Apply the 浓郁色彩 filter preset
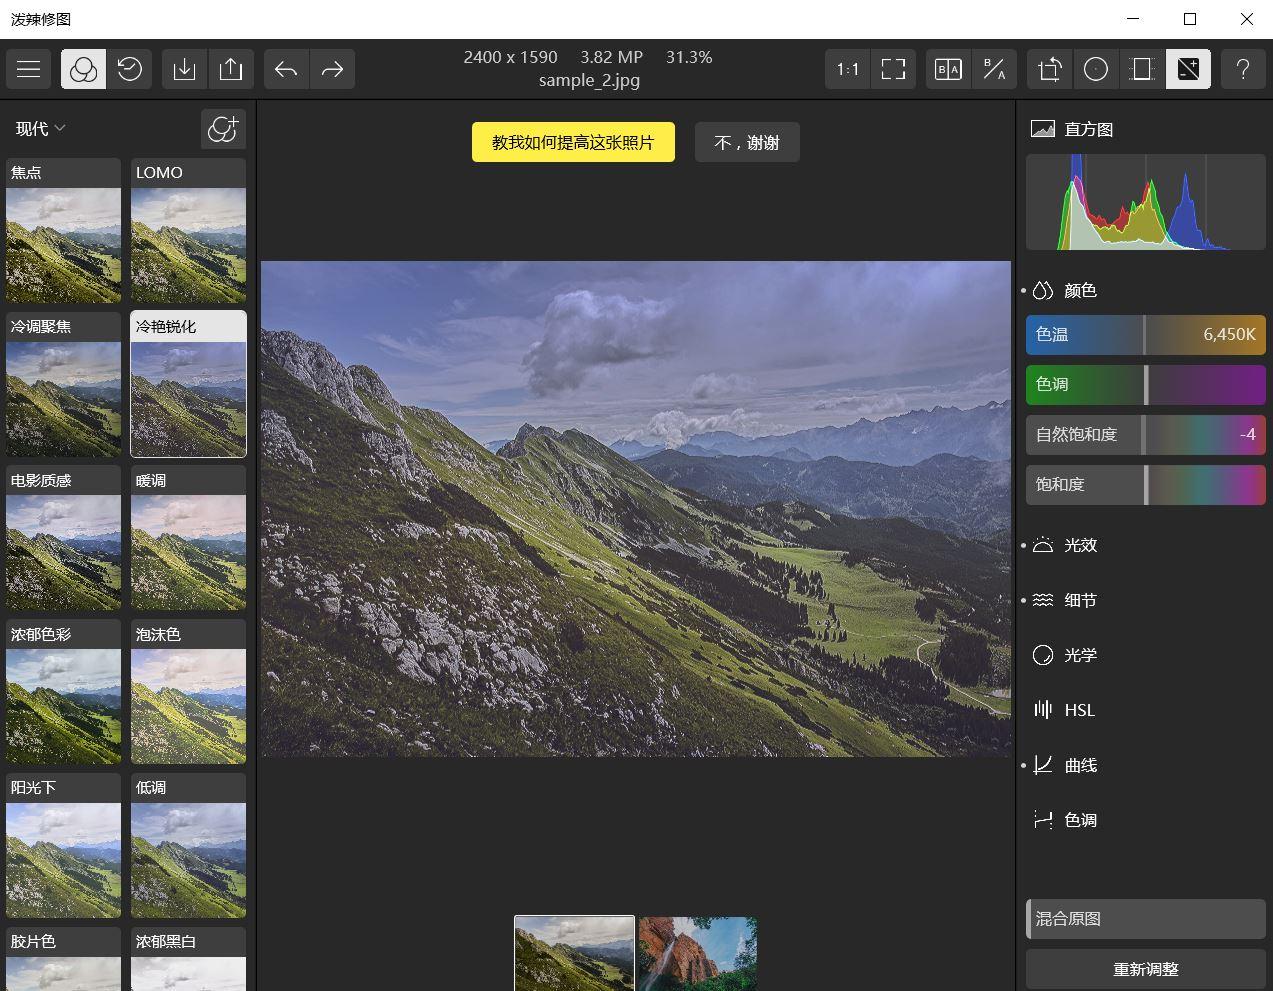Screen dimensions: 1273x991 63,692
